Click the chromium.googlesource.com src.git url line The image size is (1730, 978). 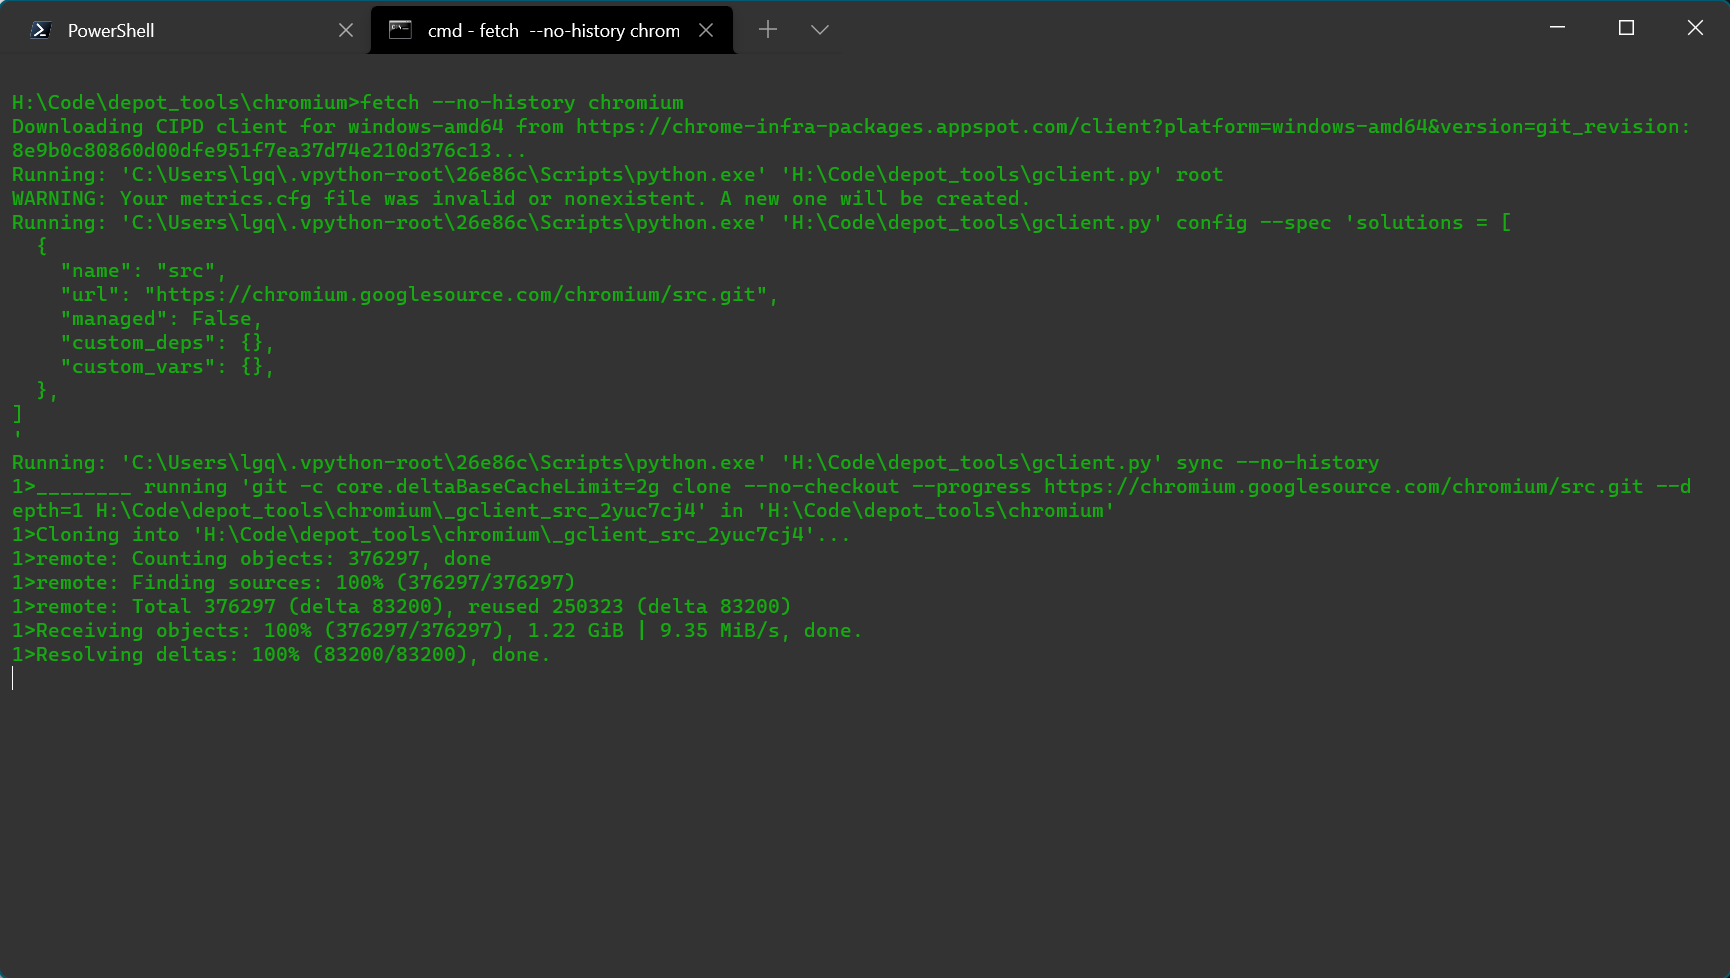pyautogui.click(x=419, y=295)
